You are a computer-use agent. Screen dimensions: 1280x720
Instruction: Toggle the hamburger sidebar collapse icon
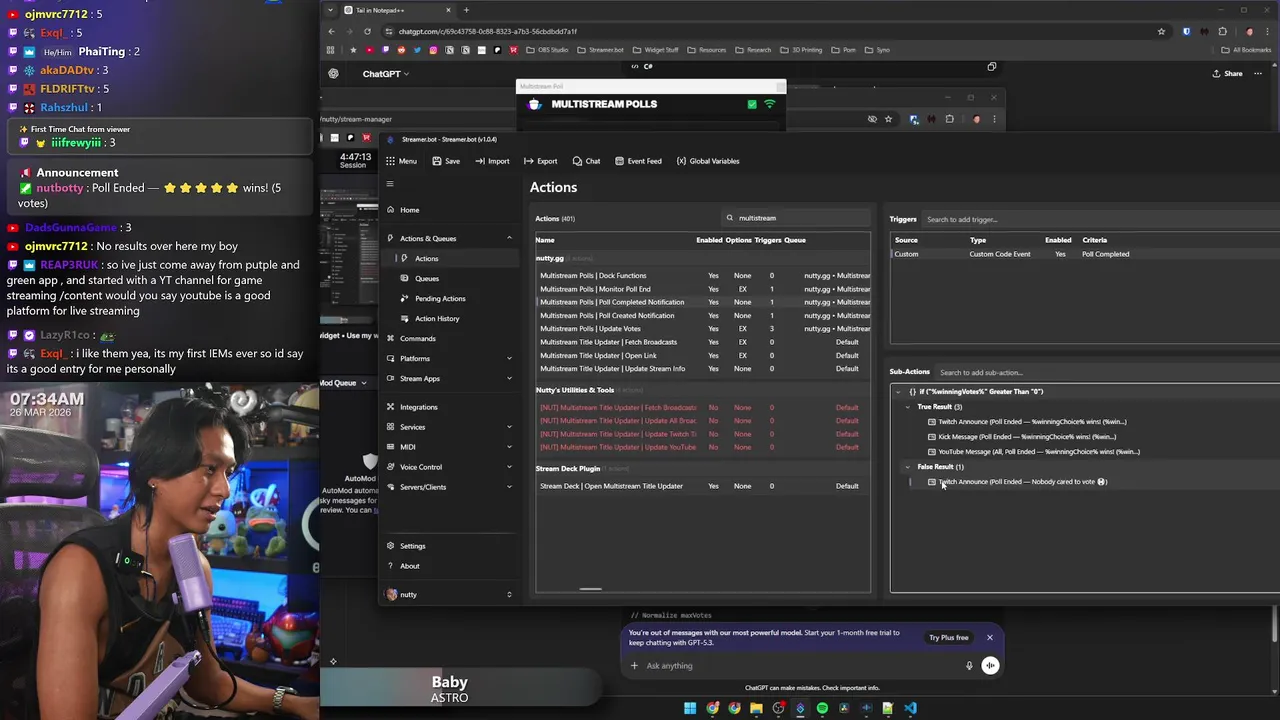point(390,184)
